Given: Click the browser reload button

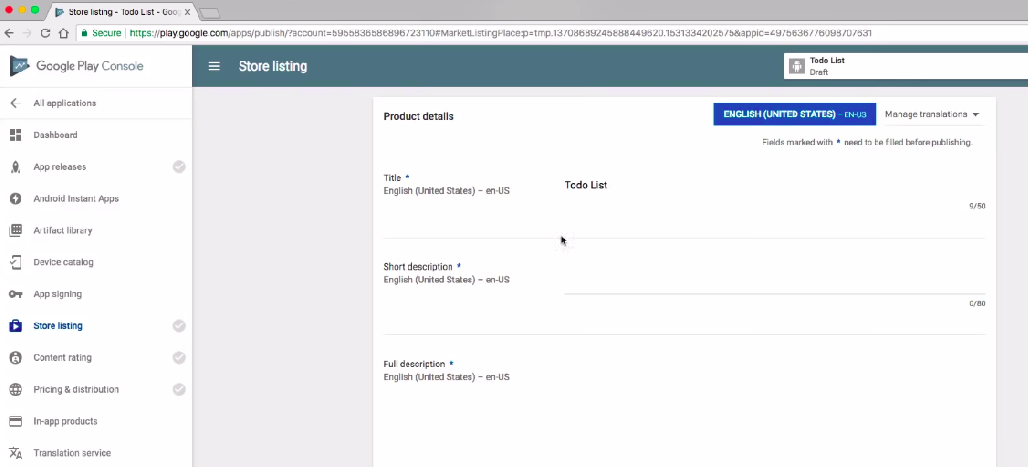Looking at the screenshot, I should pos(45,33).
